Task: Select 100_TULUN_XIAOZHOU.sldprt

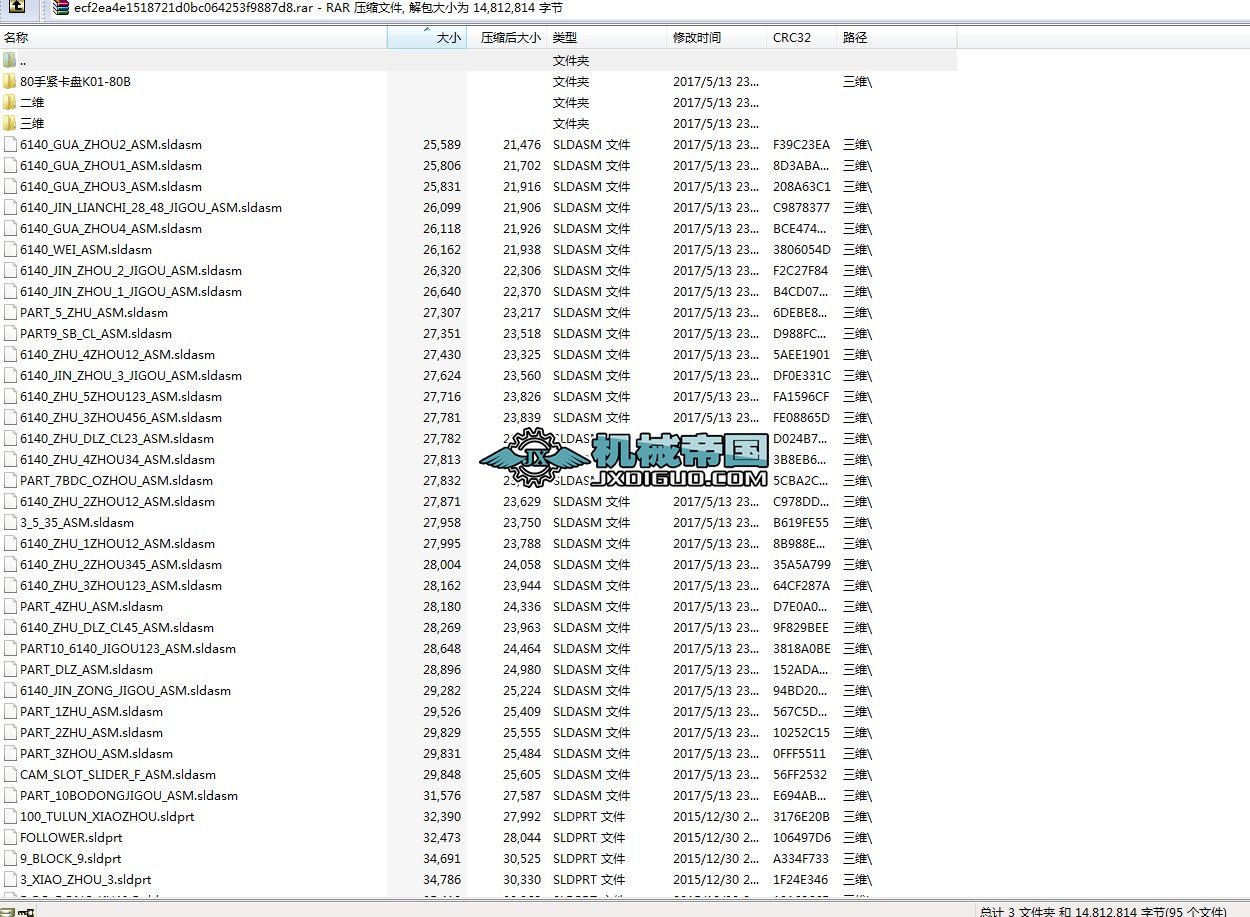Action: click(107, 817)
